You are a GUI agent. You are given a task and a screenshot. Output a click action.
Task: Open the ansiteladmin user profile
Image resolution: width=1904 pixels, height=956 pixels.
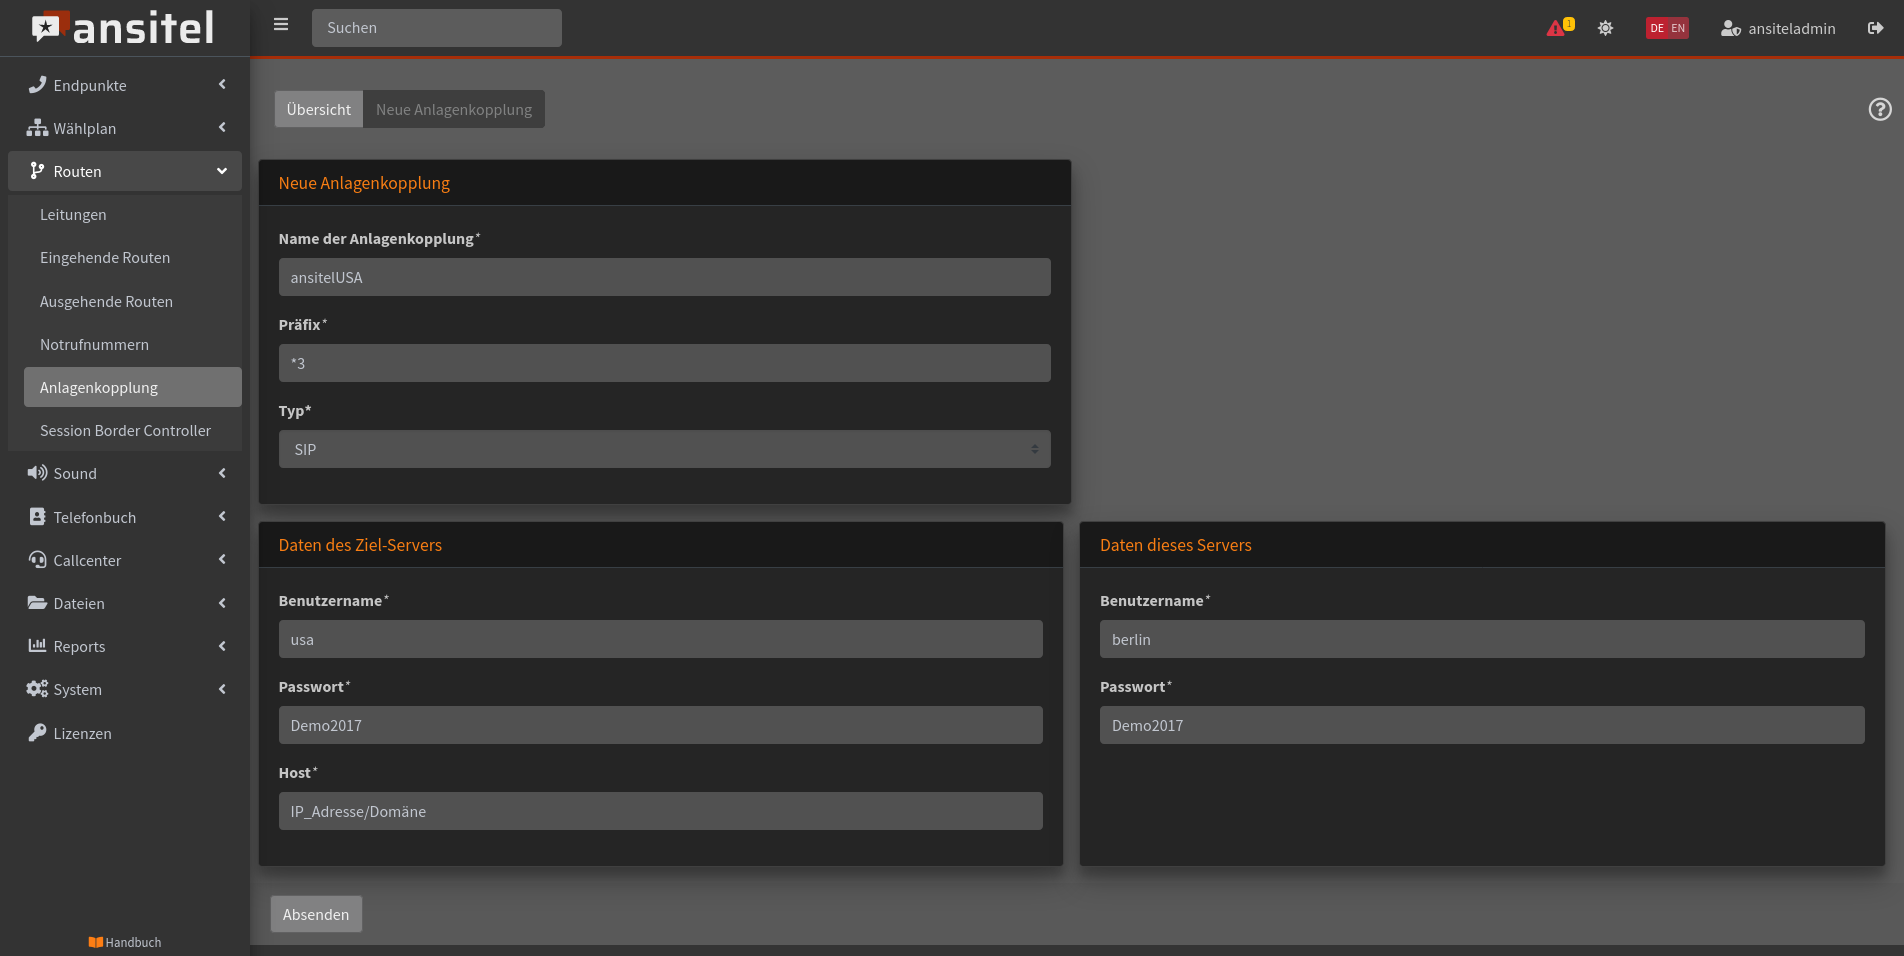tap(1778, 28)
